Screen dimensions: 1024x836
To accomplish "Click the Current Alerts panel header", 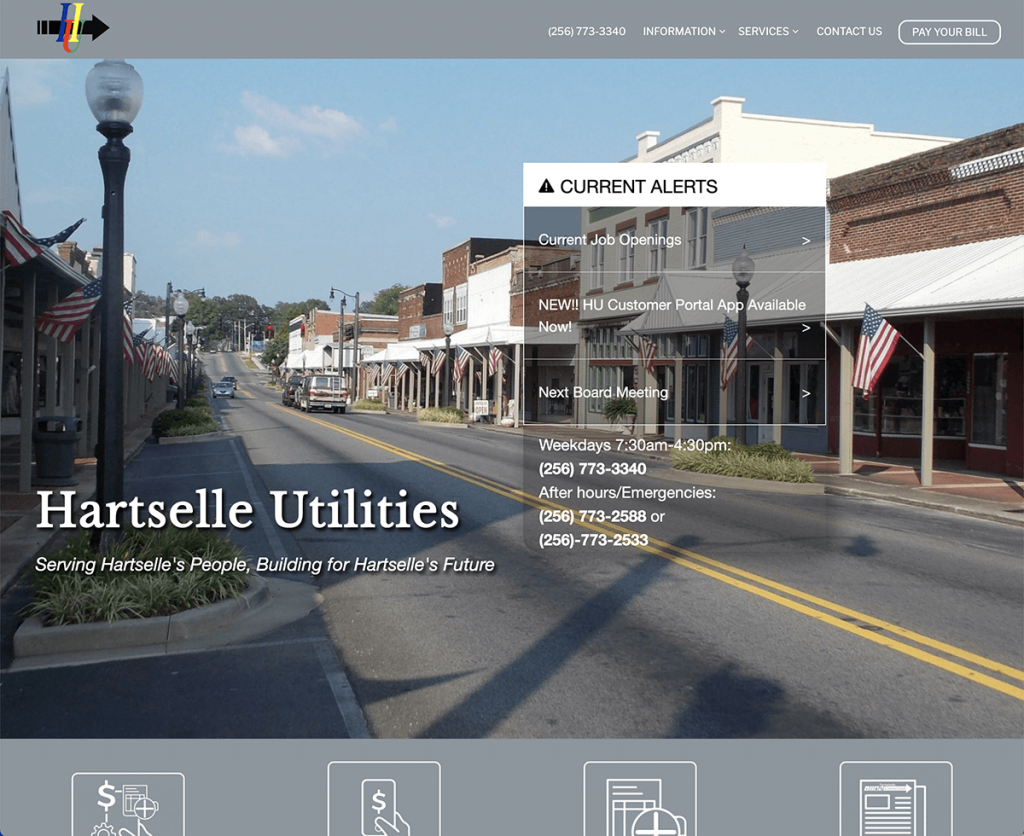I will pos(639,185).
